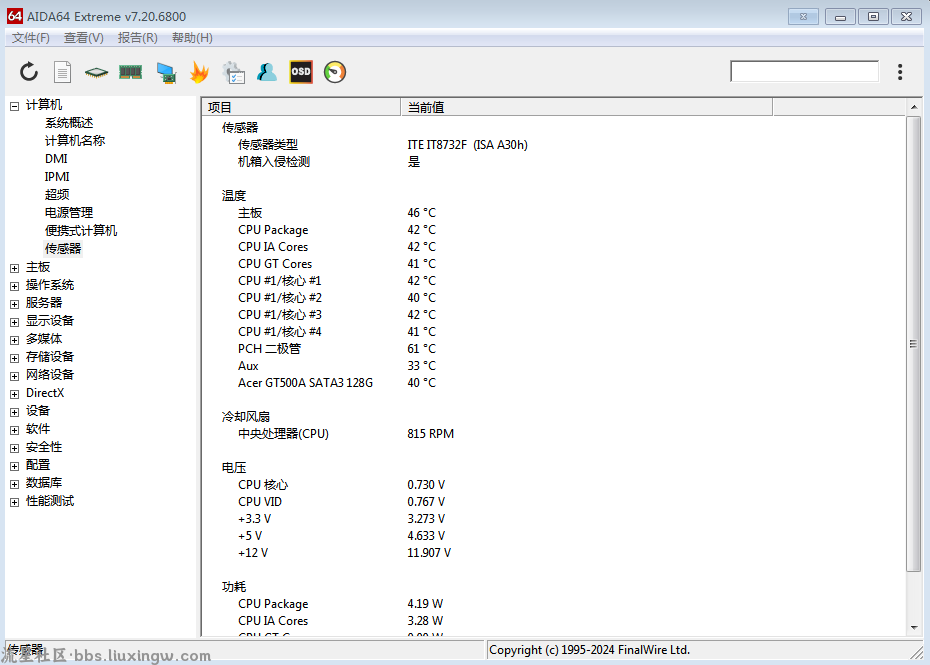The image size is (930, 665).
Task: Select the CPU VID row
Action: tap(555, 502)
